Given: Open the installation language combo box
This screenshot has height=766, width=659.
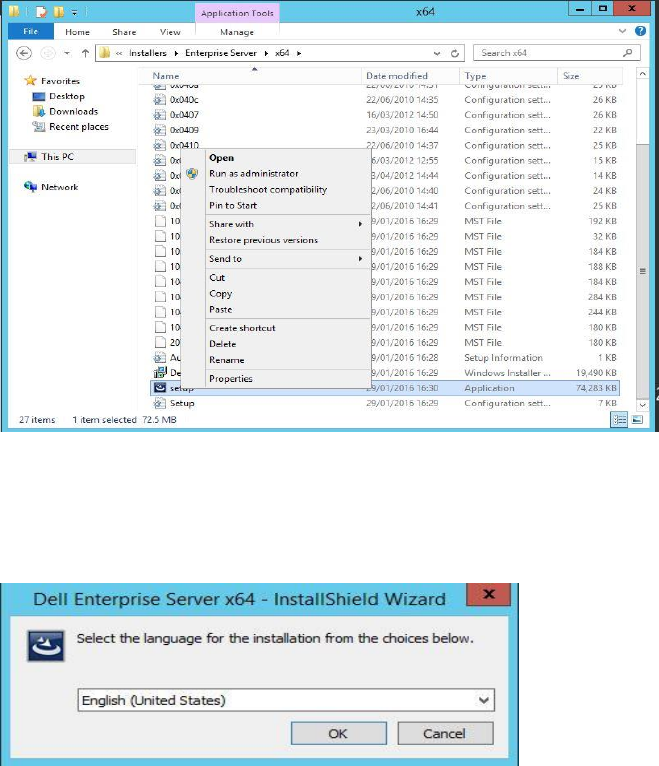Looking at the screenshot, I should tap(286, 700).
